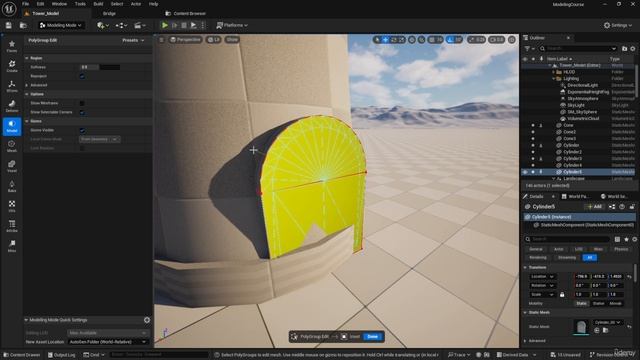Adjust the Softness slider field

[x=100, y=67]
